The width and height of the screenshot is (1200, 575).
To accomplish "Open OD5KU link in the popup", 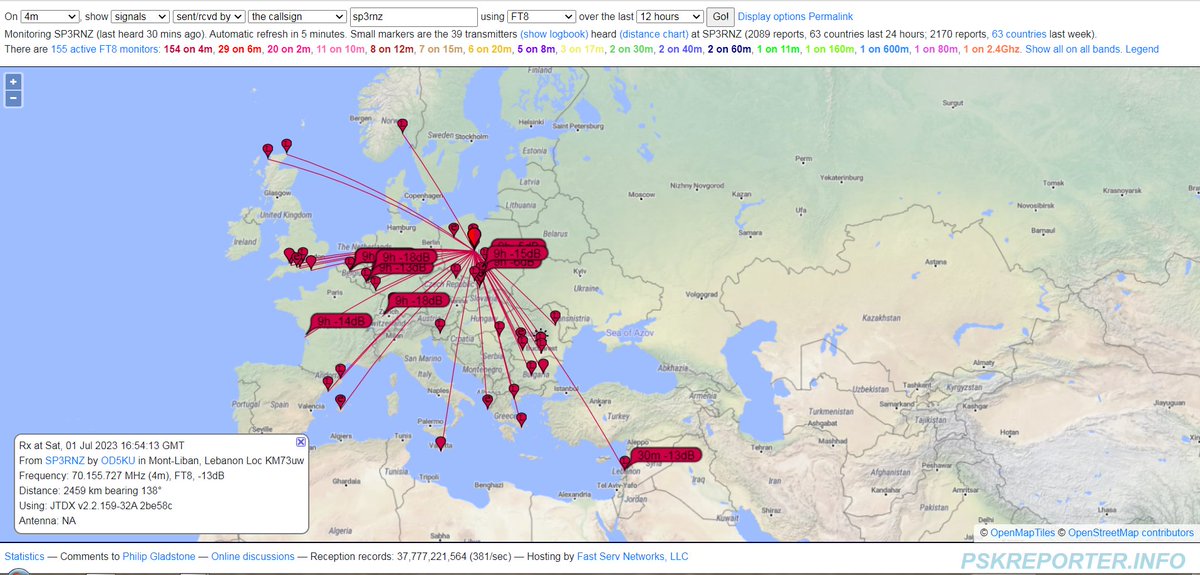I will click(x=120, y=460).
